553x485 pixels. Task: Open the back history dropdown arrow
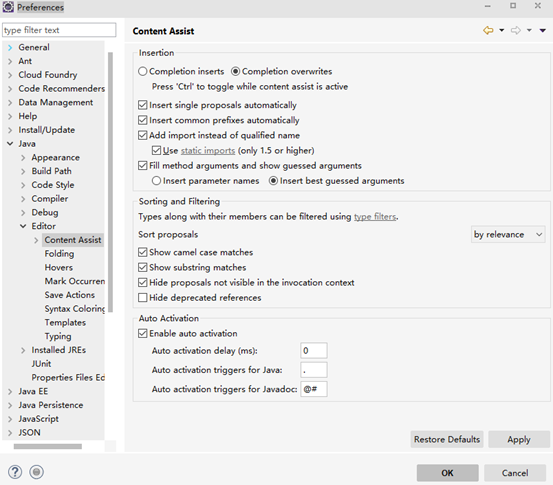(502, 31)
